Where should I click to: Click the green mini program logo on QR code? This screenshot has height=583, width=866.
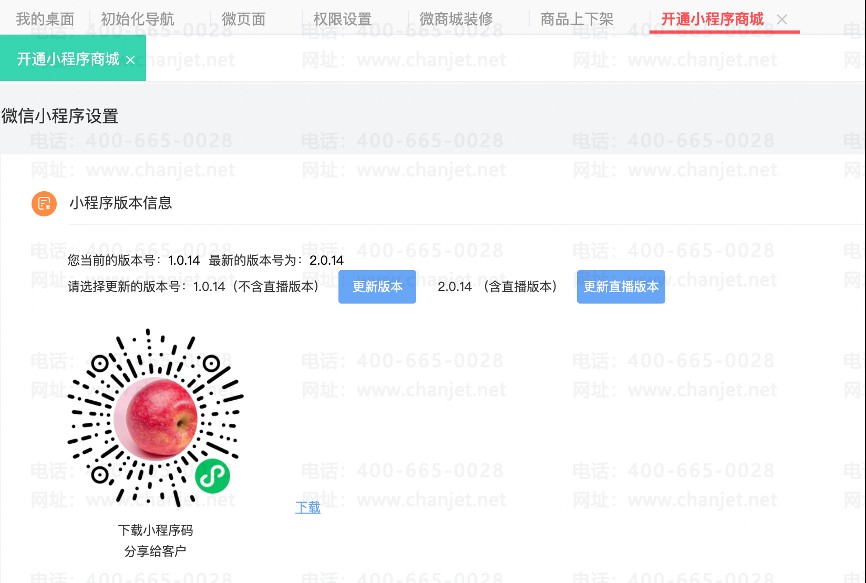[x=213, y=476]
